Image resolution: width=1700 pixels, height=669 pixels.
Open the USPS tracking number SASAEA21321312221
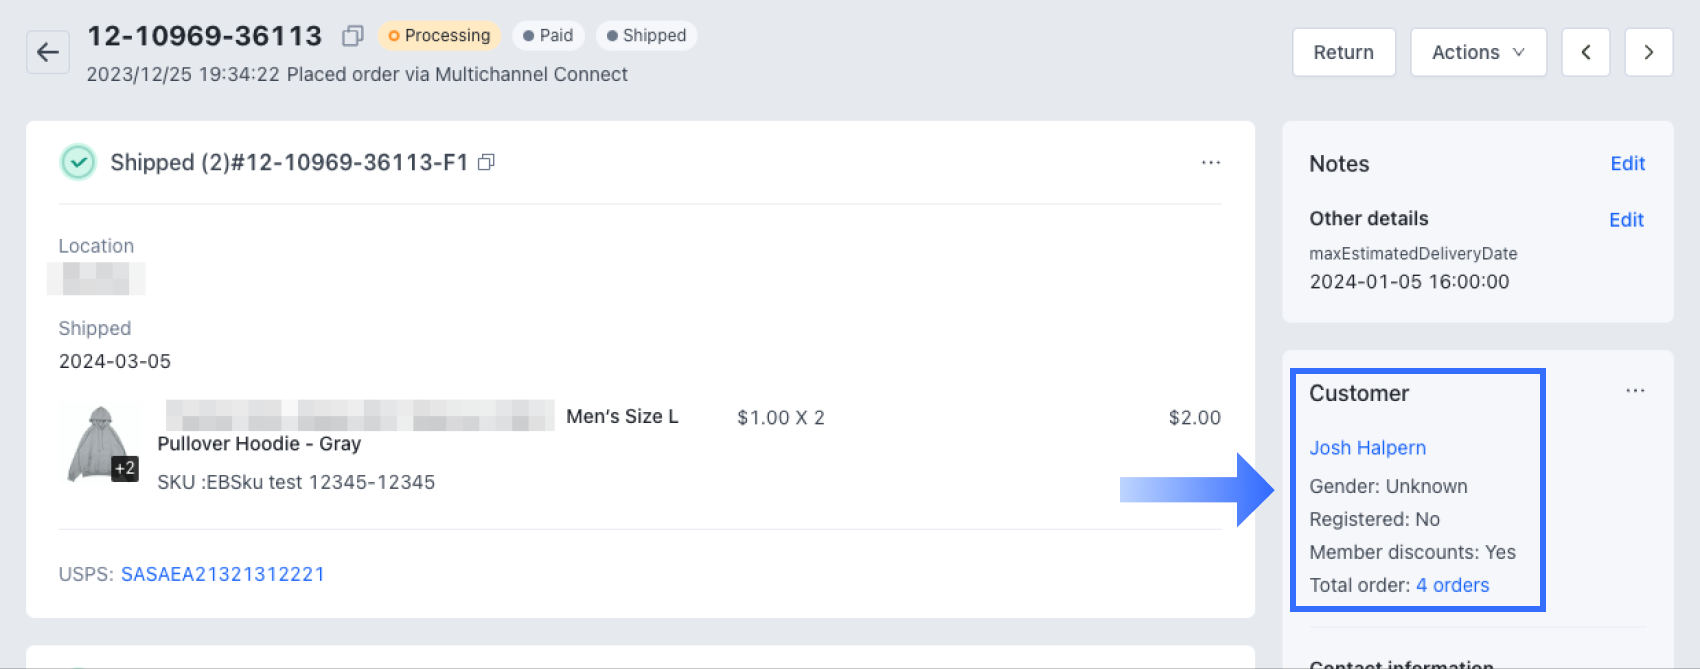pos(223,573)
